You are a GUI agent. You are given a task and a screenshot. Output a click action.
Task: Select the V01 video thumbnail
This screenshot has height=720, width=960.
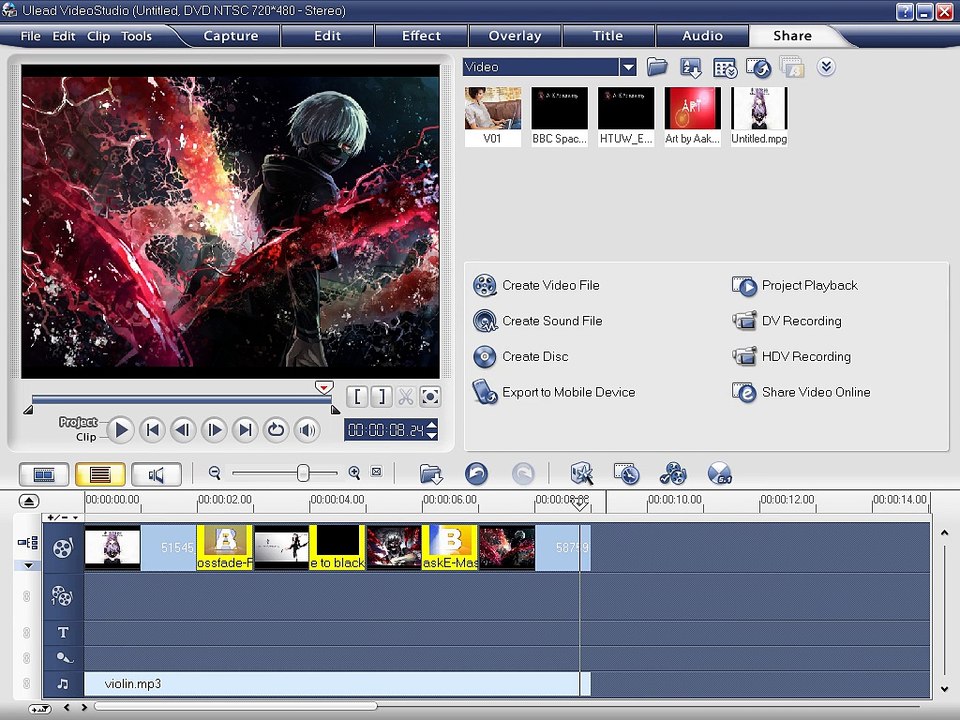tap(492, 116)
